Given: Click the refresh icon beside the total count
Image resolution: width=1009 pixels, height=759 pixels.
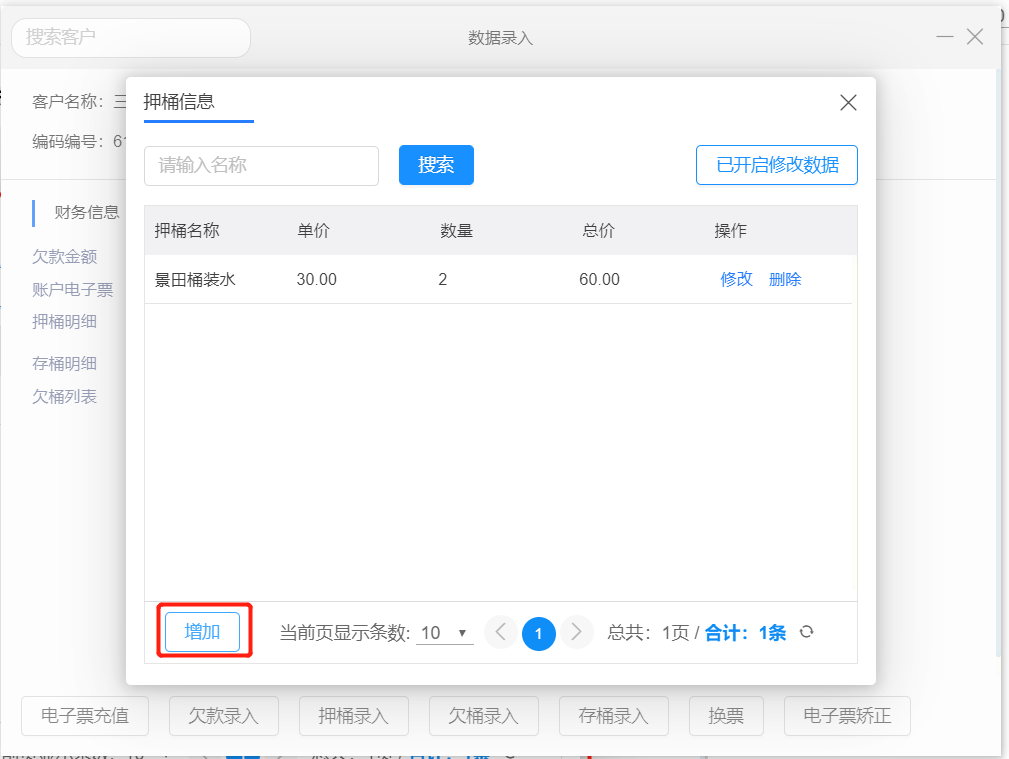Looking at the screenshot, I should 807,632.
